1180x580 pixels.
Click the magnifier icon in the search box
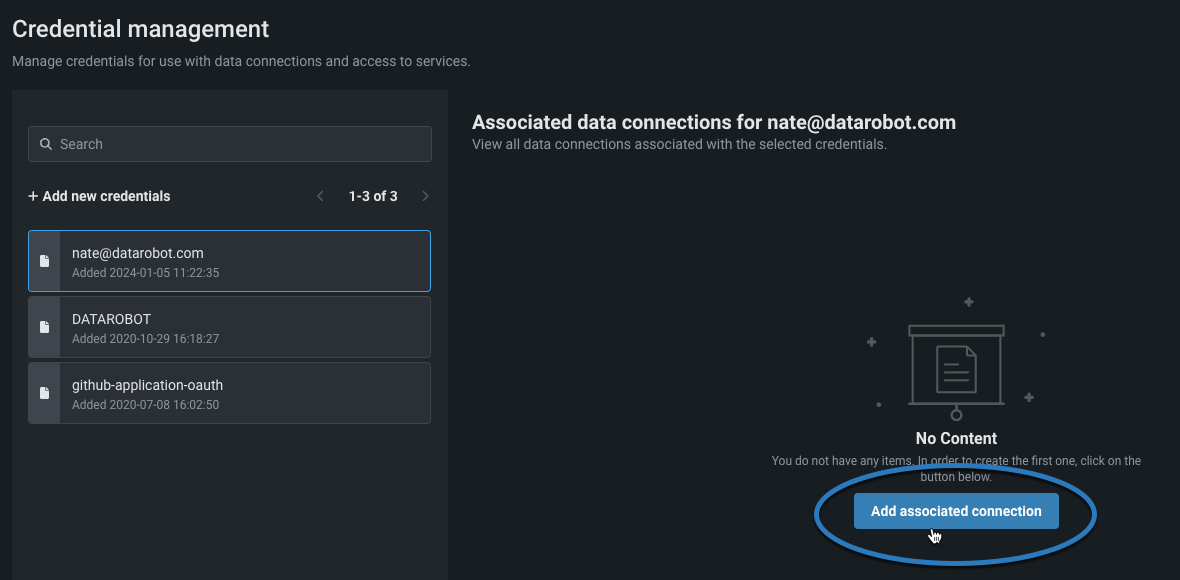pyautogui.click(x=45, y=144)
